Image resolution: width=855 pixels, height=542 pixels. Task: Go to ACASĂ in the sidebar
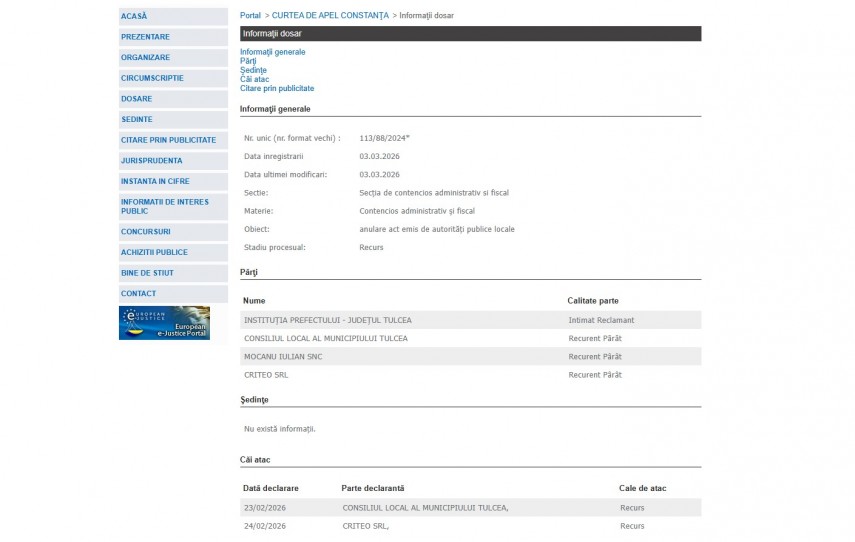coord(134,16)
